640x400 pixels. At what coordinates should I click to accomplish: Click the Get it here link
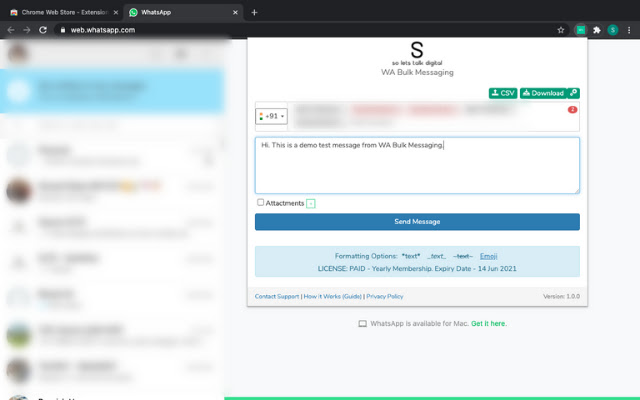tap(488, 324)
